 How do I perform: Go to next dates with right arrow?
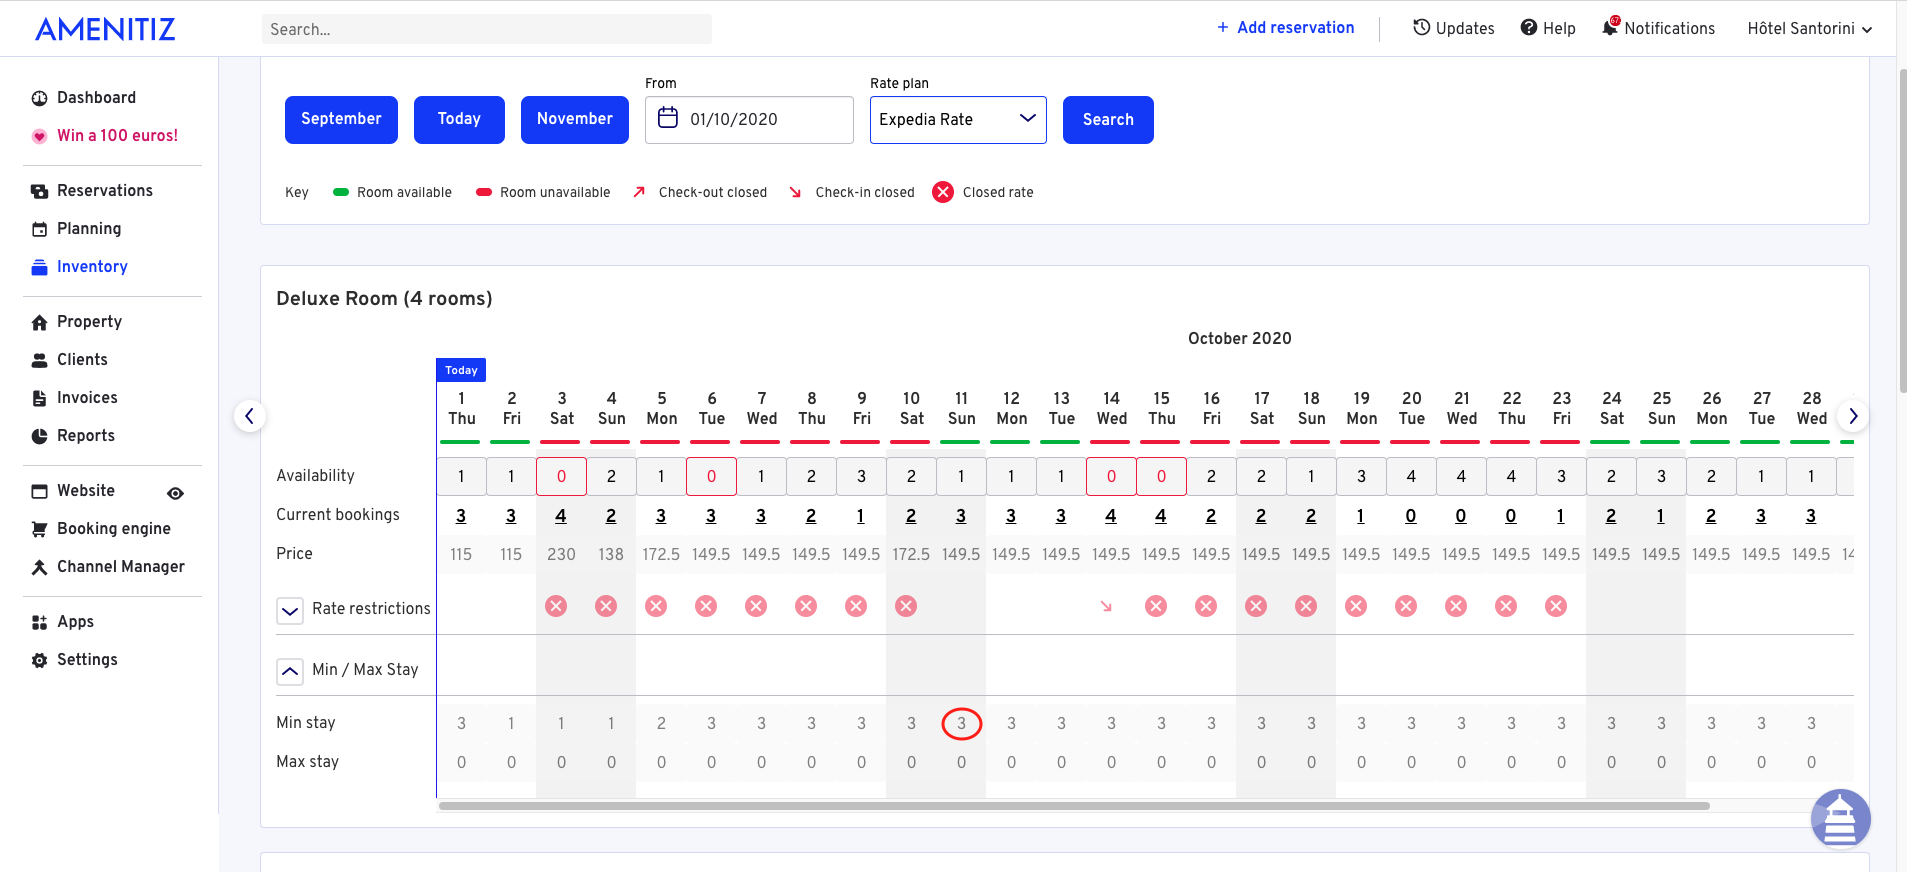pos(1853,415)
